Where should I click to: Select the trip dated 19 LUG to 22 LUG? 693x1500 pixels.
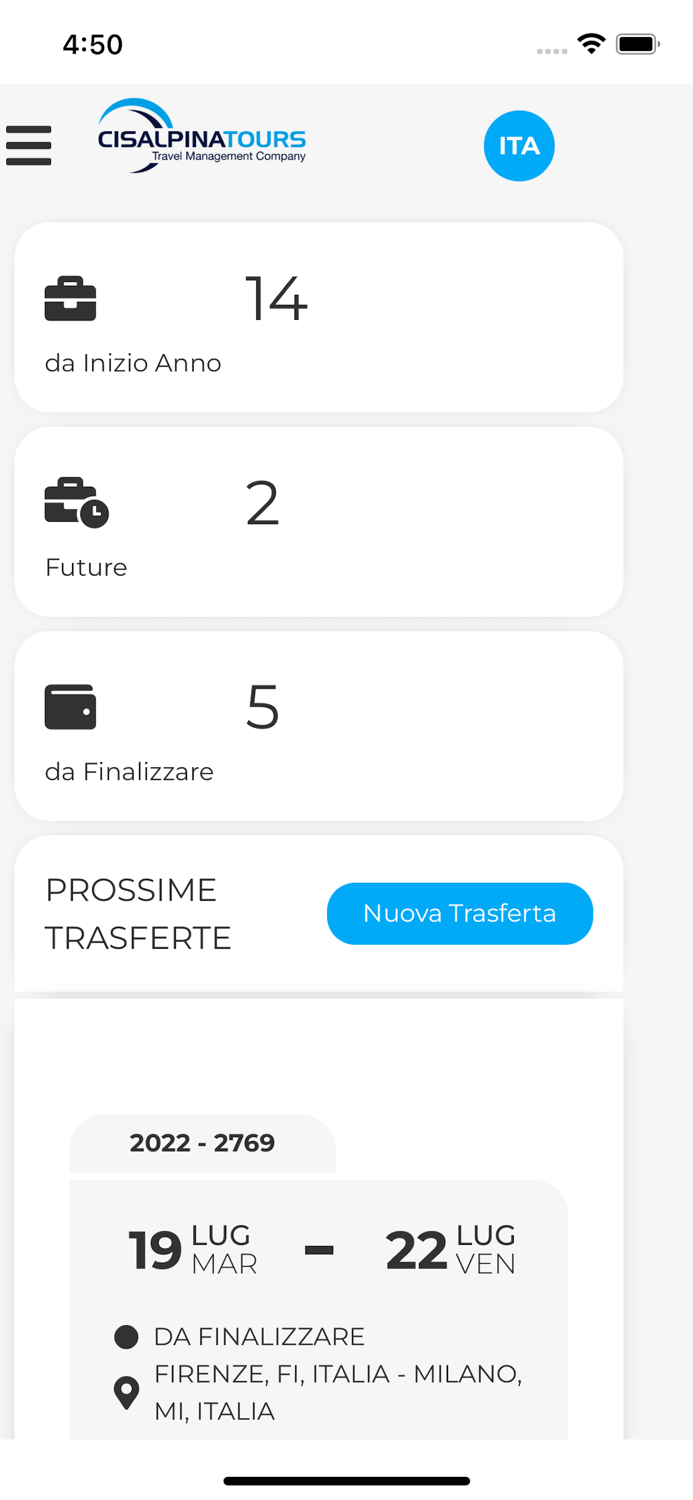[x=318, y=1249]
